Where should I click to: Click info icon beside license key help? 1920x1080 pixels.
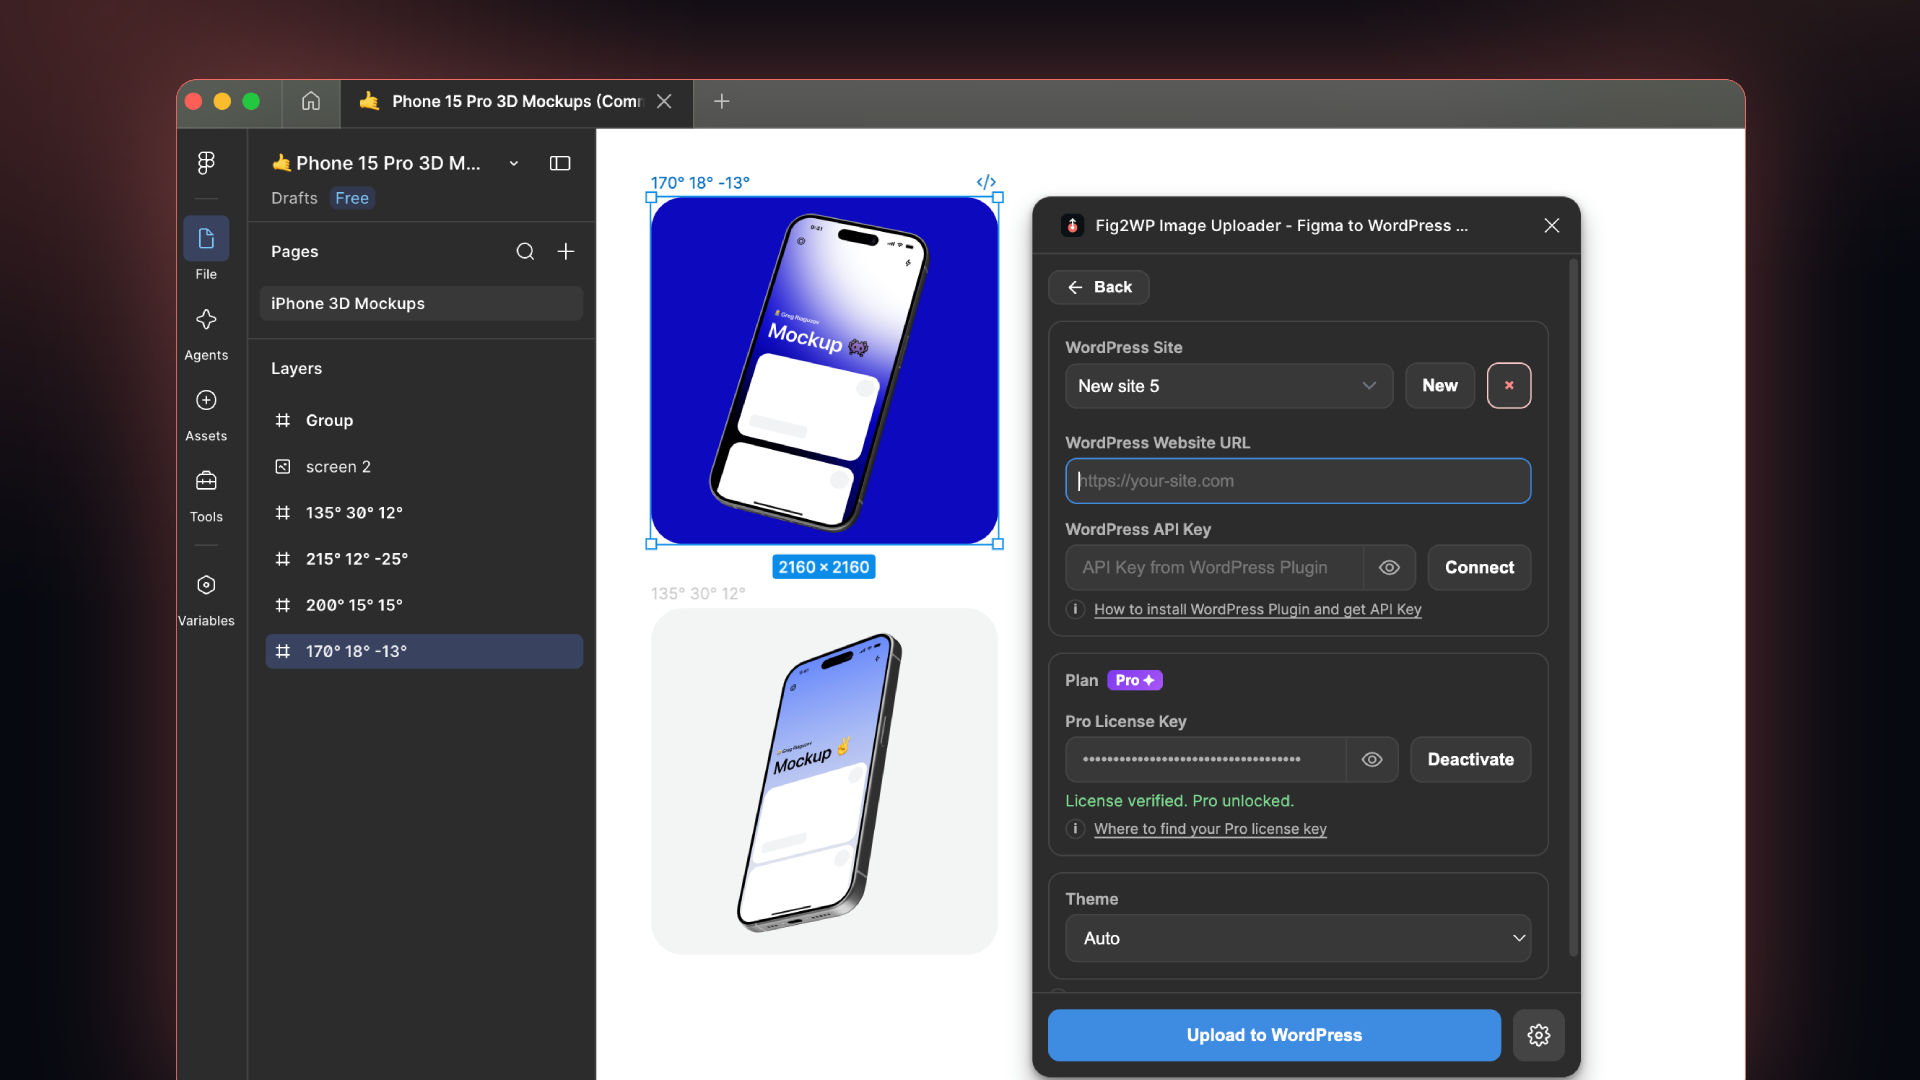coord(1076,829)
